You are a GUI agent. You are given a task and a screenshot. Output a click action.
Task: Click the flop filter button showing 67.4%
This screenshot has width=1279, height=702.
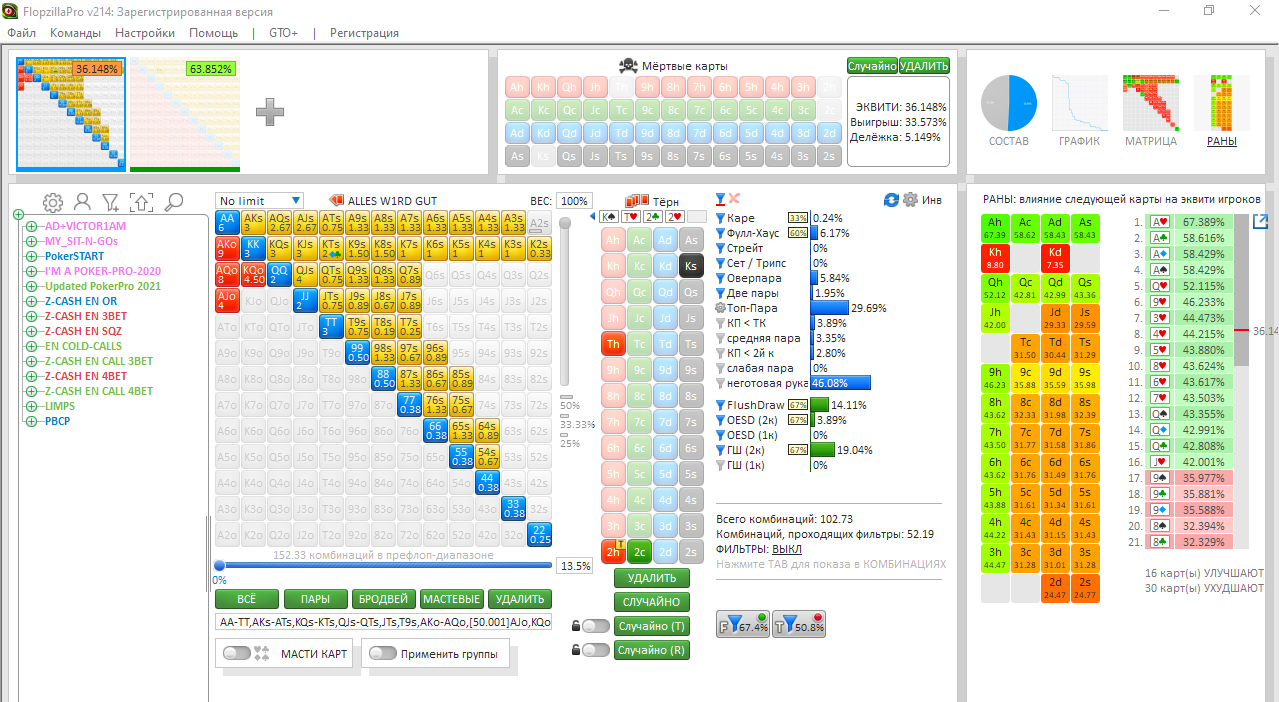point(743,626)
